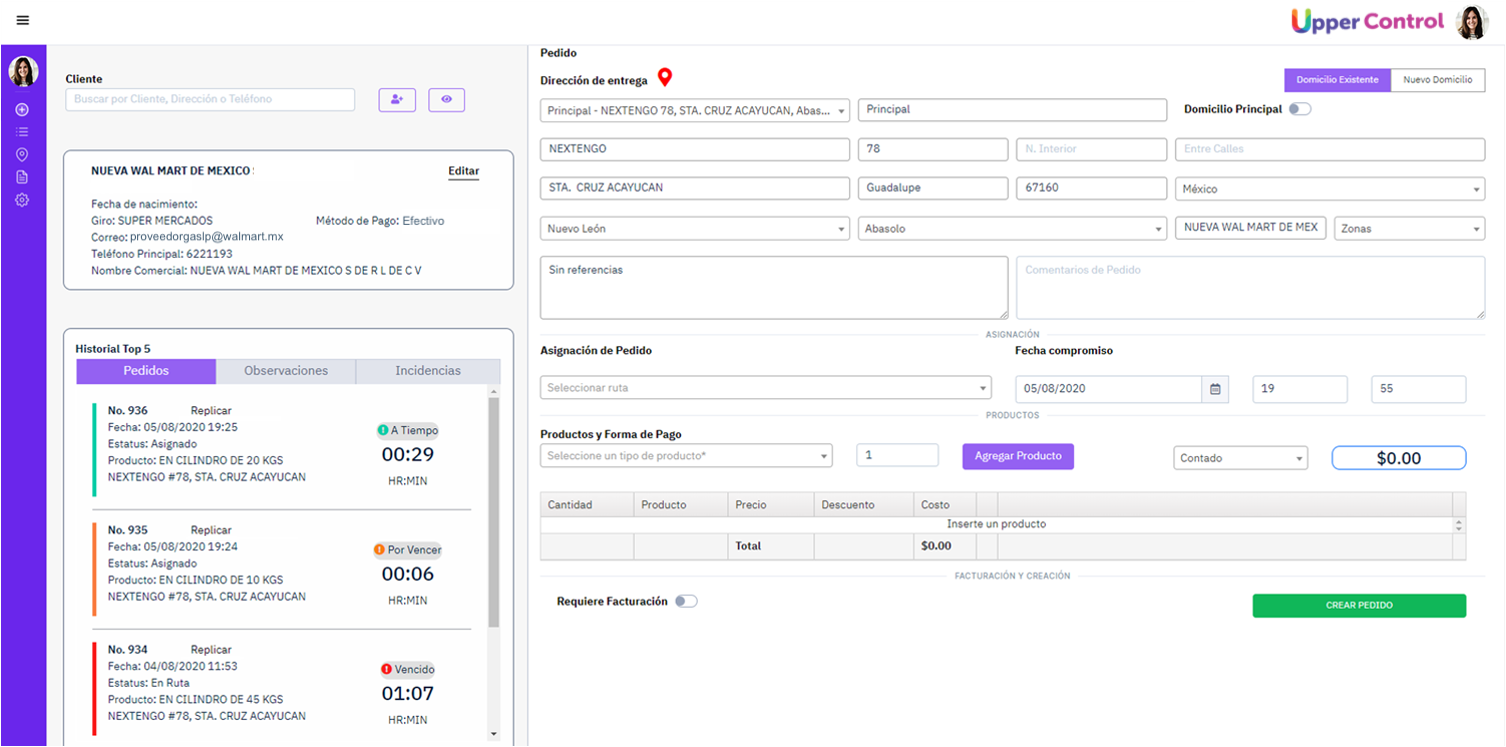The image size is (1506, 747).
Task: Click scrollbar down arrow in history list
Action: (493, 734)
